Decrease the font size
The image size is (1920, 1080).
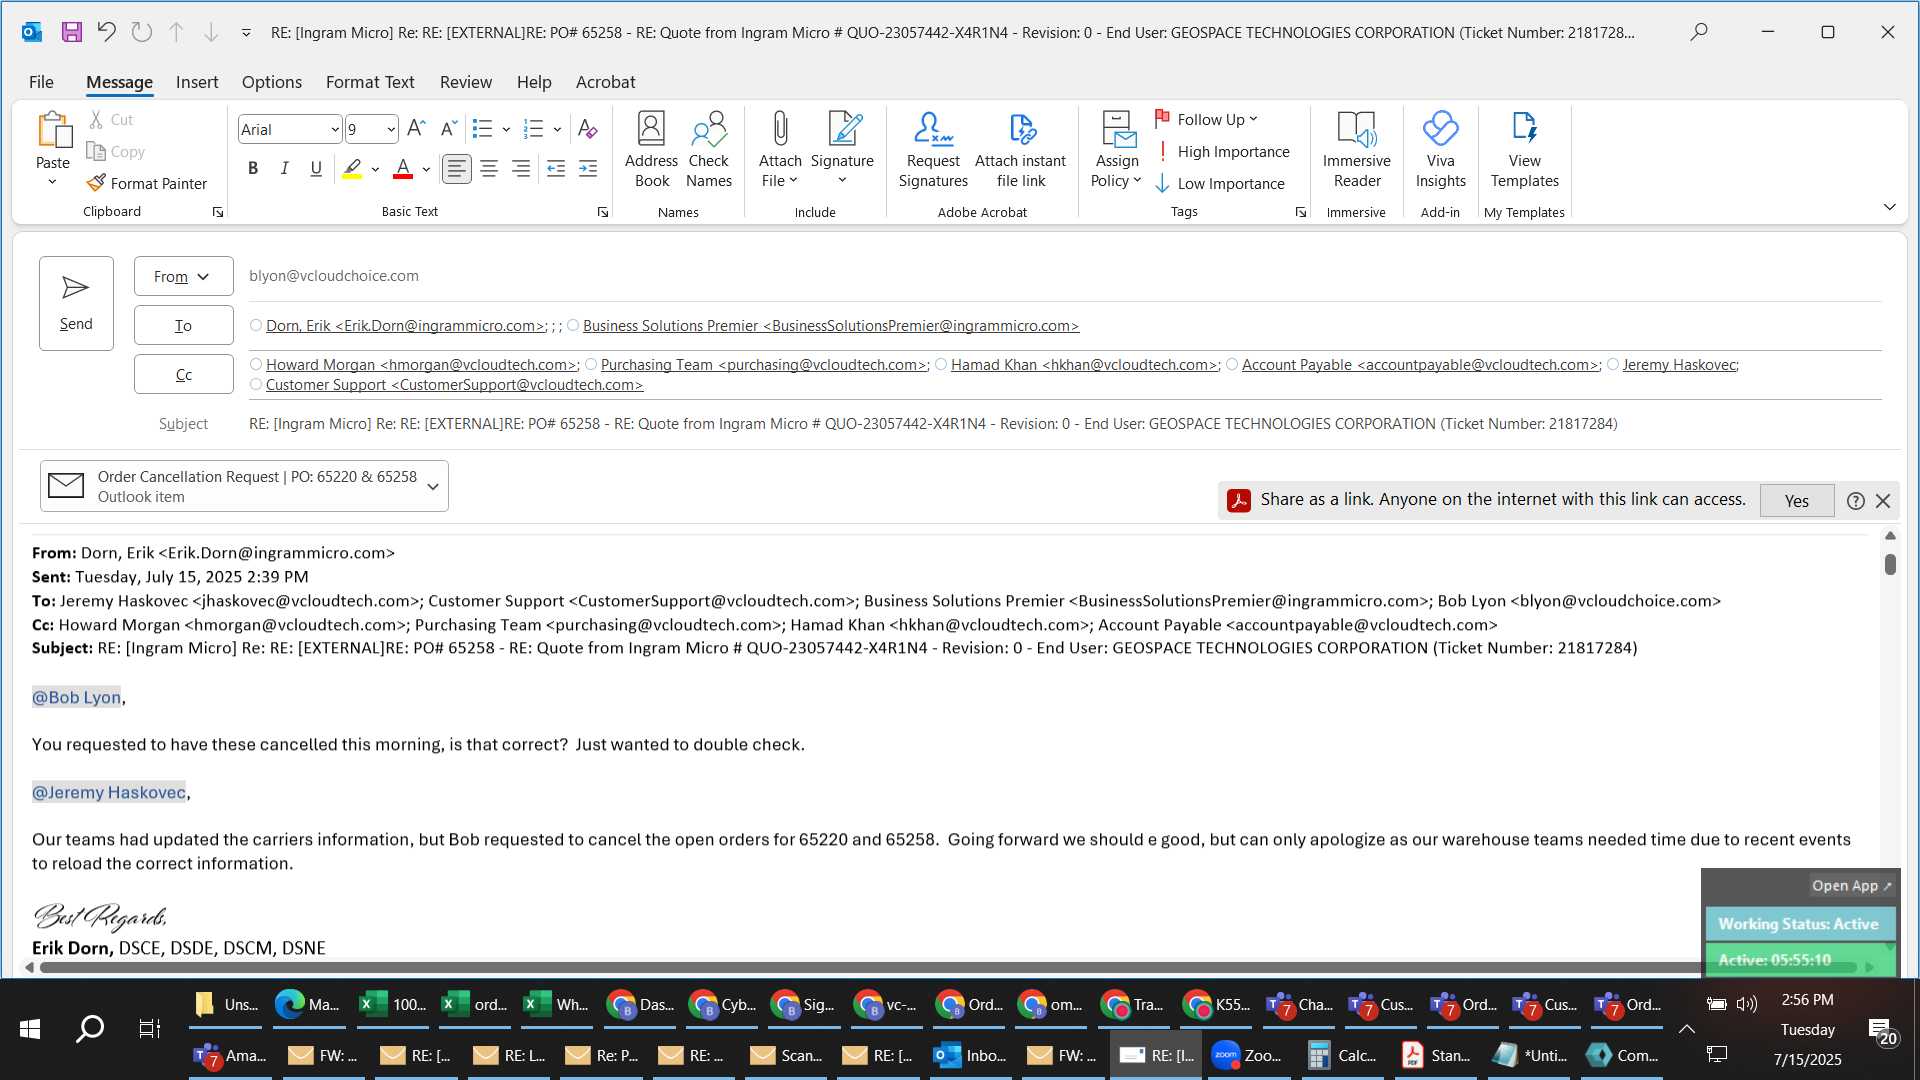coord(449,128)
